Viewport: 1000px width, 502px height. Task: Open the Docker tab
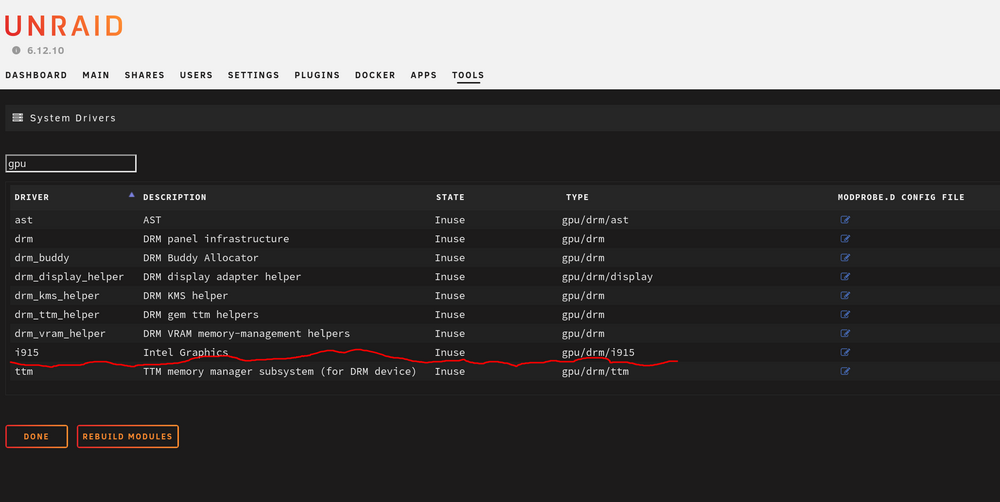[375, 75]
